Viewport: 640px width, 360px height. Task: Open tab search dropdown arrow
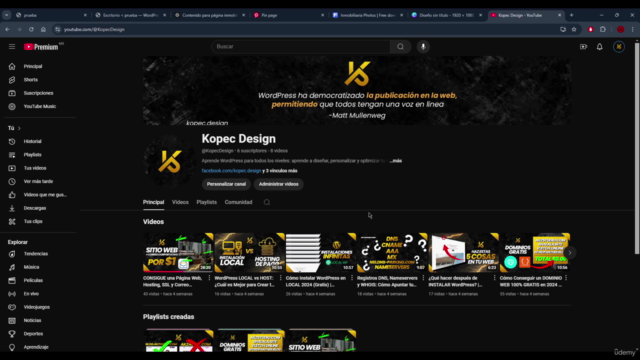point(7,15)
